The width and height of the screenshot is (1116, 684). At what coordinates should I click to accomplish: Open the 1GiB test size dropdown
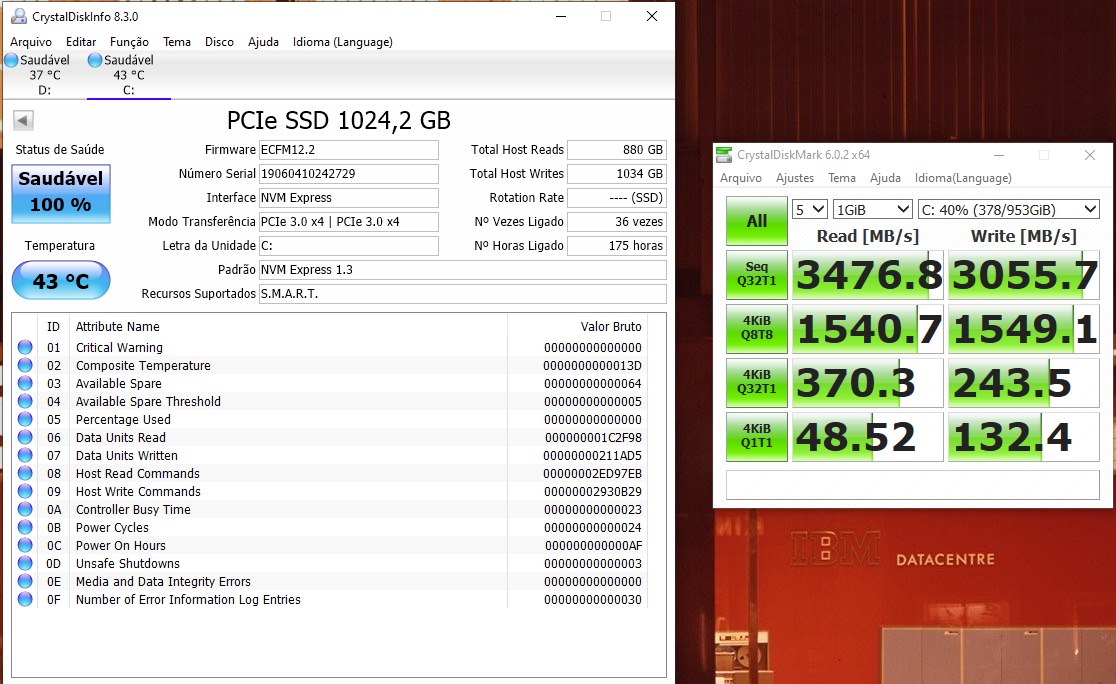[870, 210]
